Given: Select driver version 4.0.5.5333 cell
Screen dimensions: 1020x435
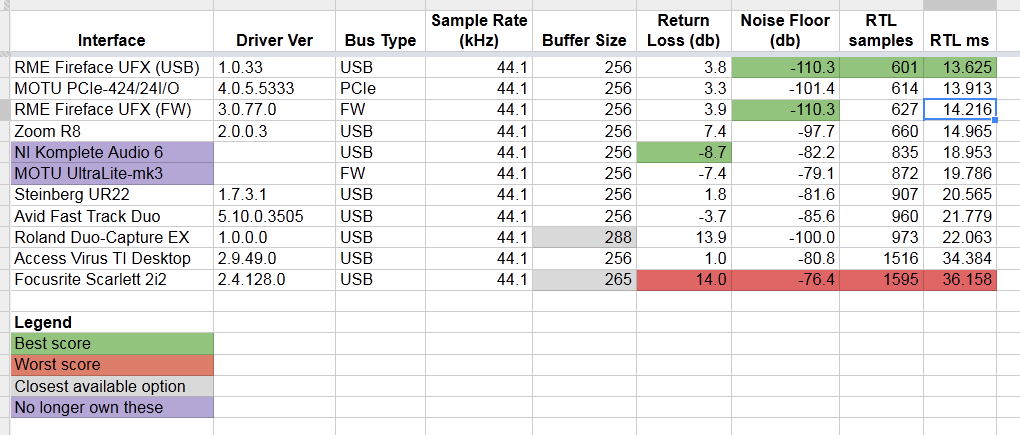Looking at the screenshot, I should click(x=275, y=89).
